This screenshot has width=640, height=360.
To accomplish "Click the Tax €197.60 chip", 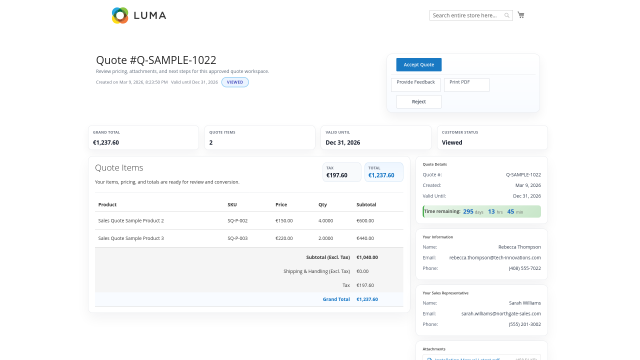I will pyautogui.click(x=342, y=172).
